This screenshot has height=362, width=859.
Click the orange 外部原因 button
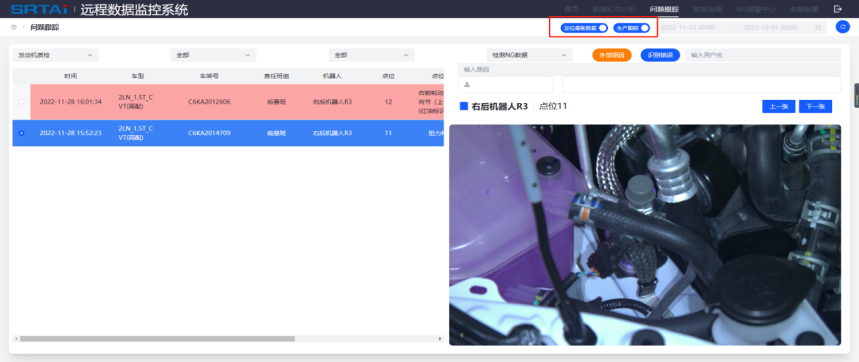pos(612,55)
